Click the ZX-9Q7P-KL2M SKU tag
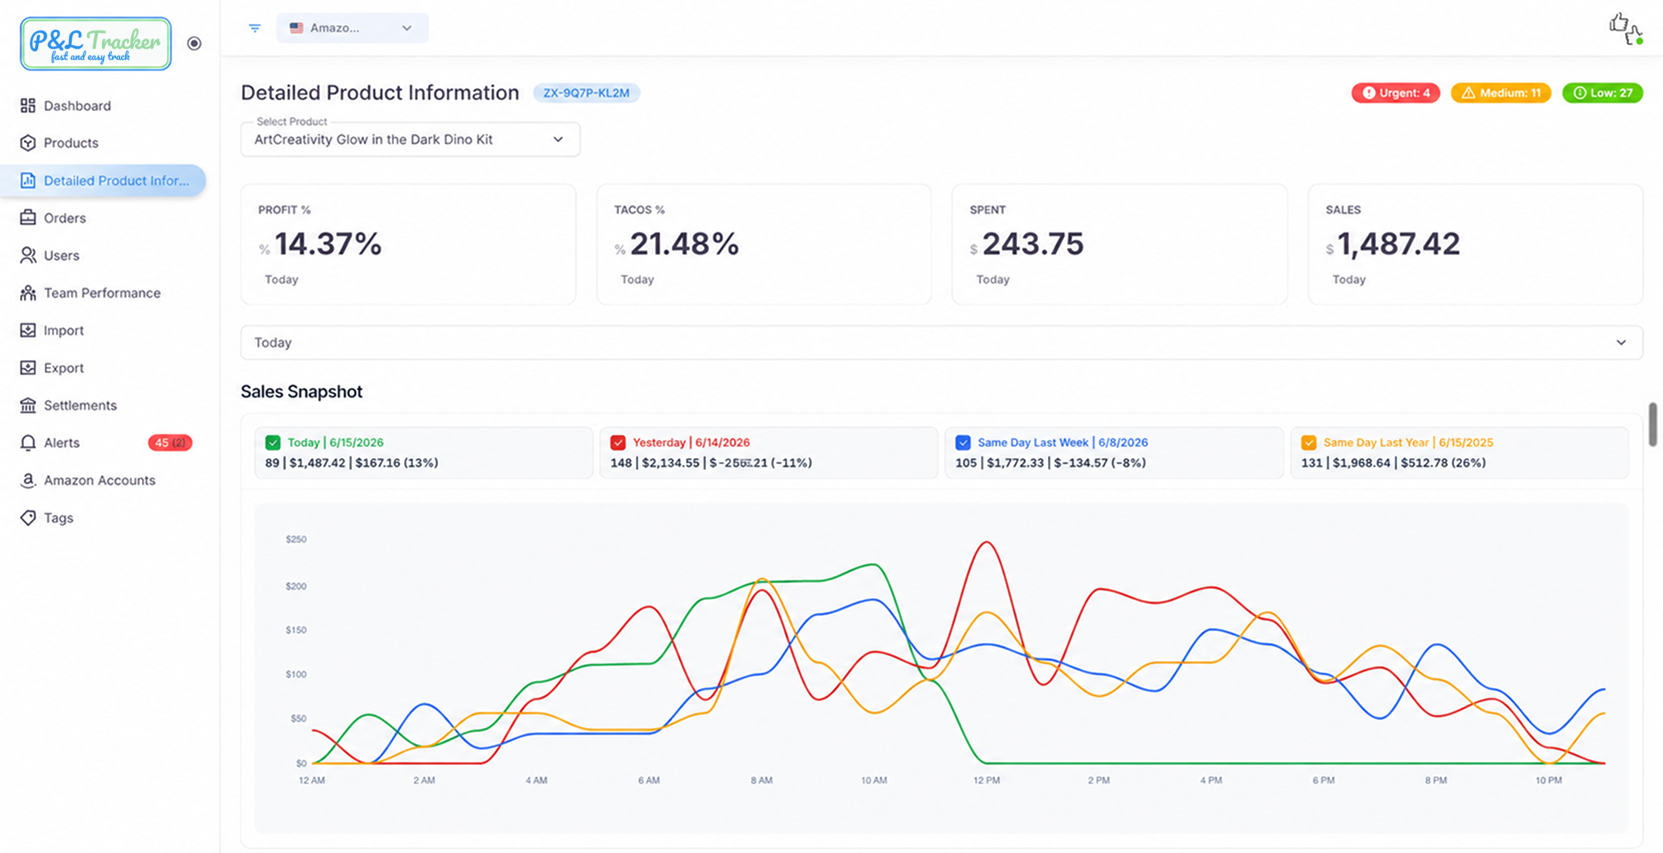Viewport: 1663px width, 853px height. [x=586, y=93]
